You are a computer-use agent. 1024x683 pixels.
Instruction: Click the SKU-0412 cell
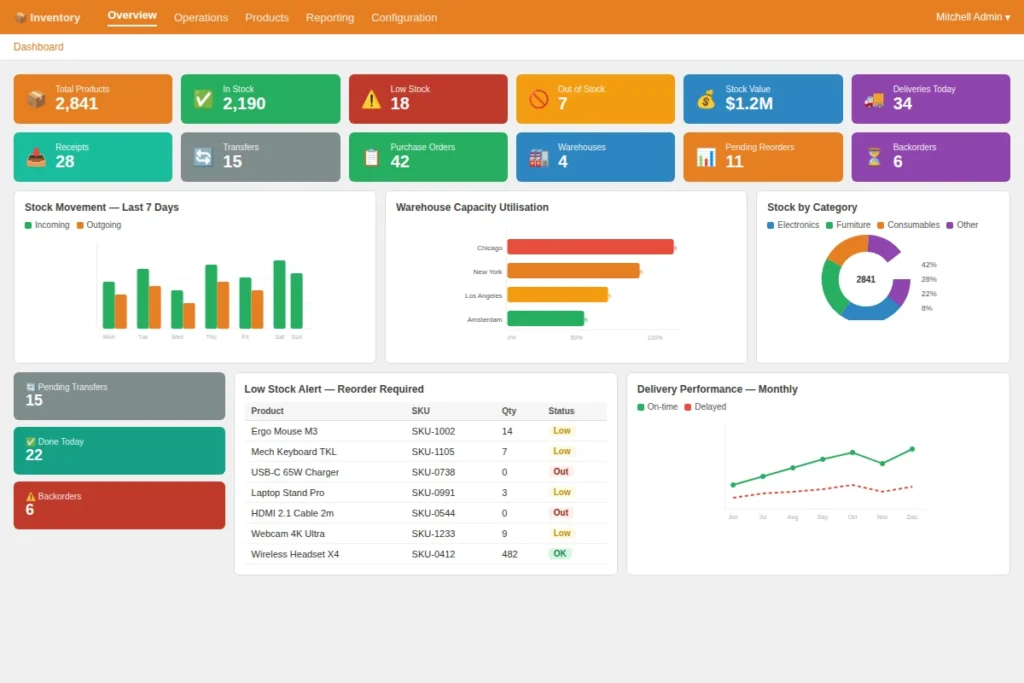433,554
